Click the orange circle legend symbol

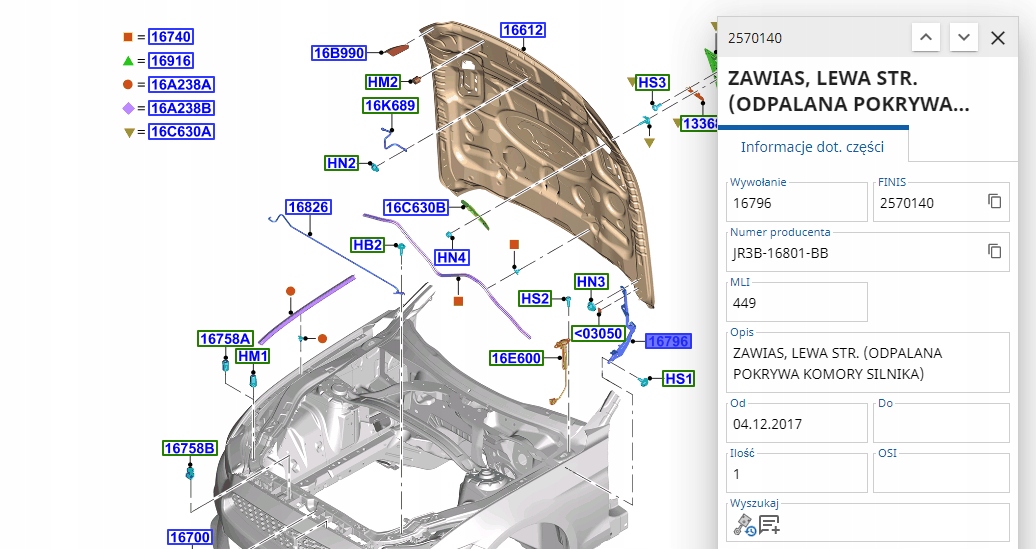click(128, 85)
